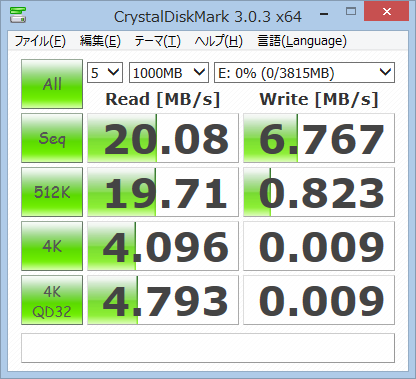Select the 4K QD32 write result 0.009

pyautogui.click(x=319, y=300)
